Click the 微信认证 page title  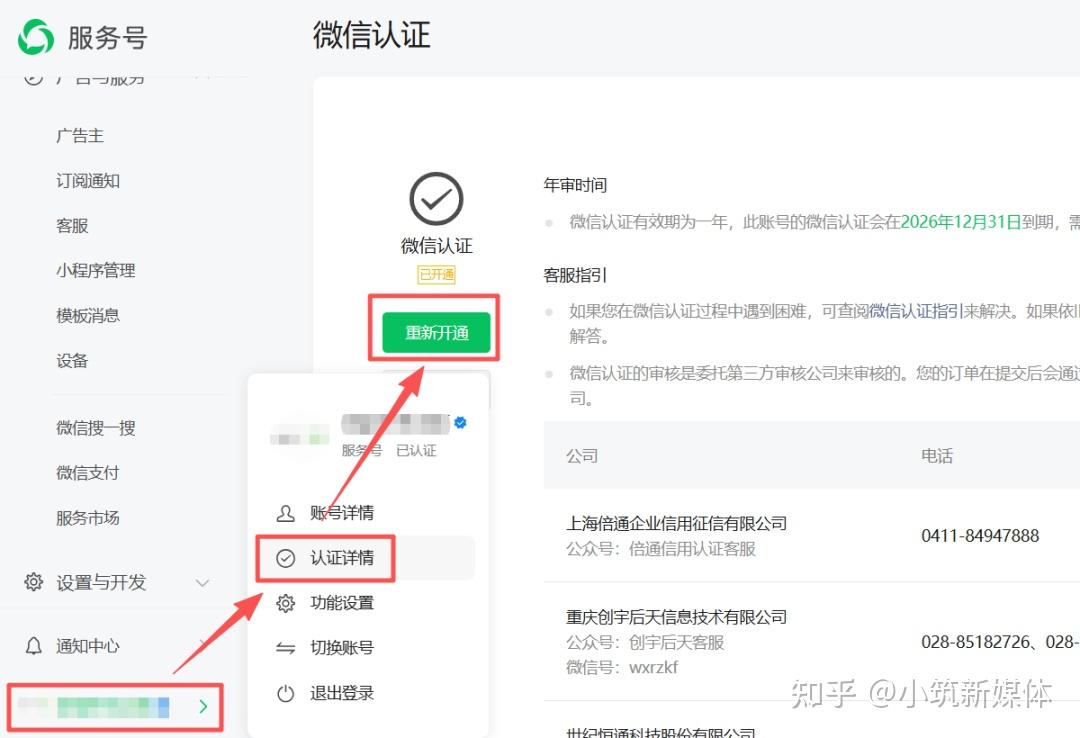[x=372, y=34]
